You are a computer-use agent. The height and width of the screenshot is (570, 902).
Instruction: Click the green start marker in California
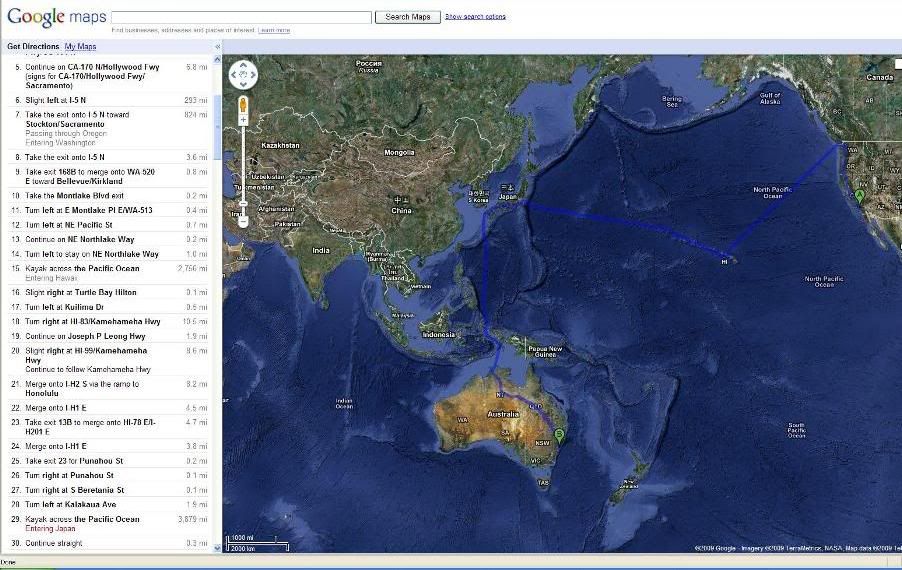(x=858, y=196)
